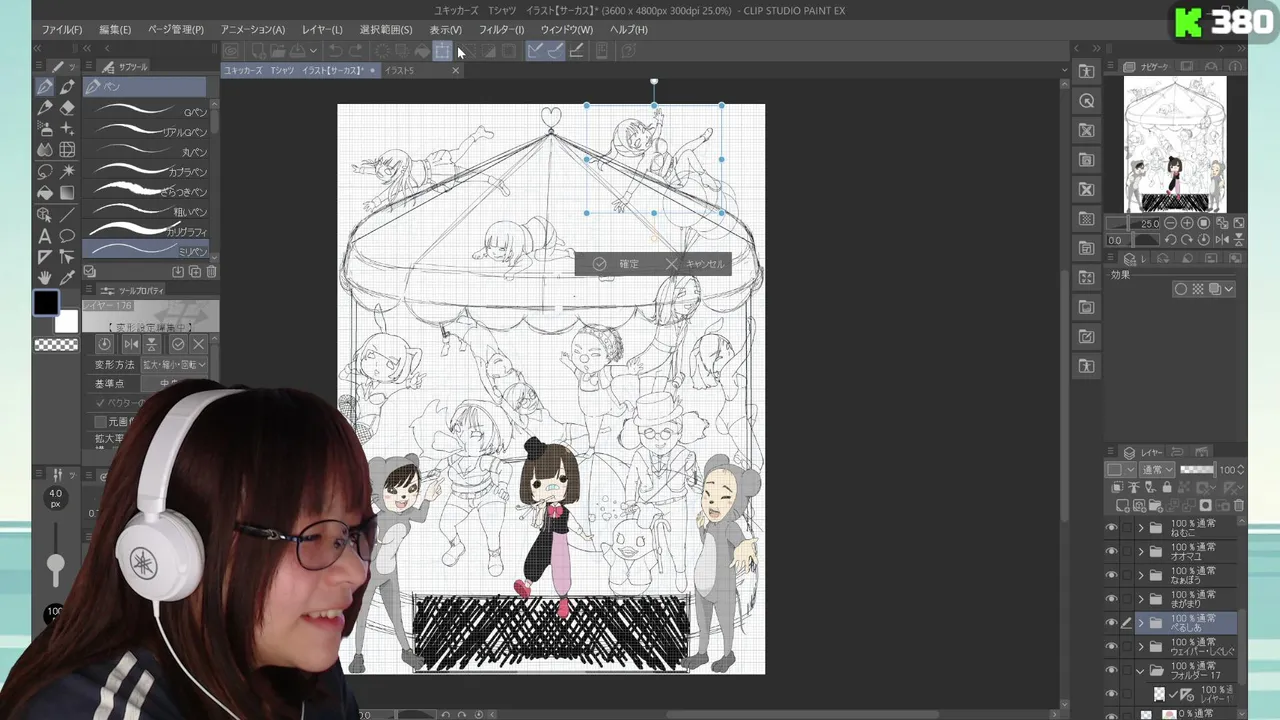This screenshot has width=1280, height=720.
Task: Choose the Gペン sub tool
Action: pos(147,111)
